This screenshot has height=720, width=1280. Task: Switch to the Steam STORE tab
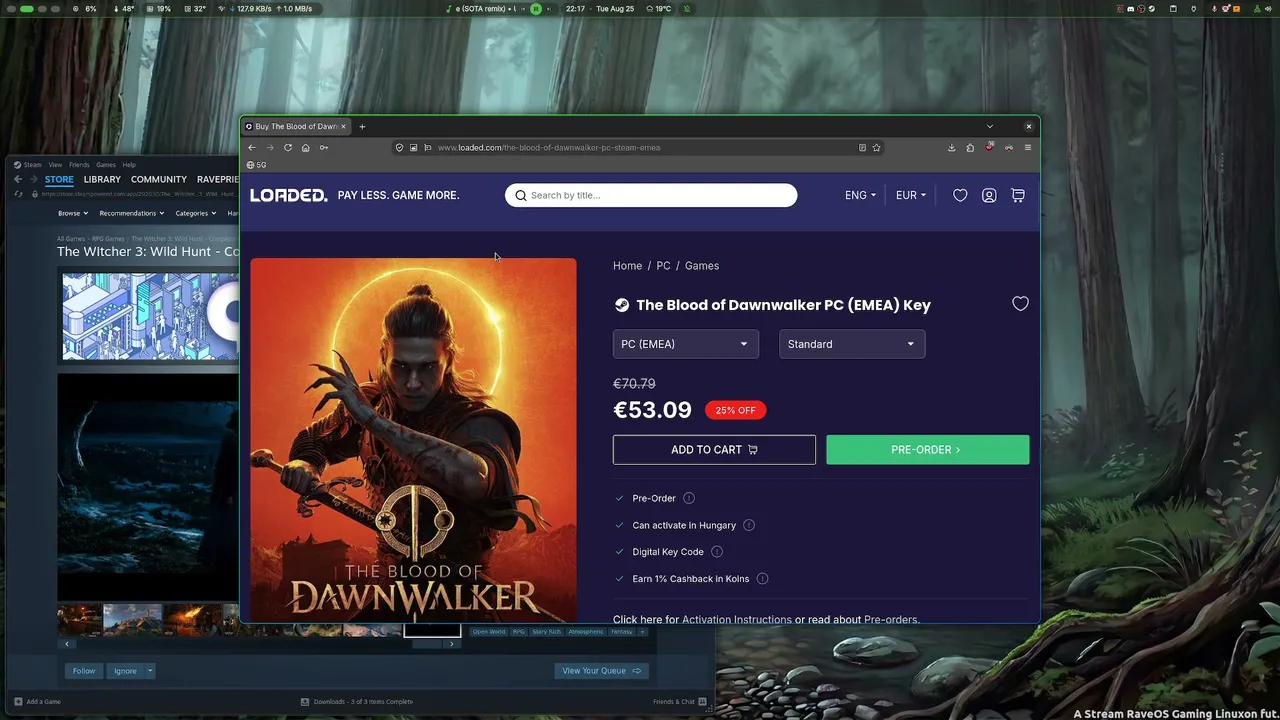coord(59,180)
